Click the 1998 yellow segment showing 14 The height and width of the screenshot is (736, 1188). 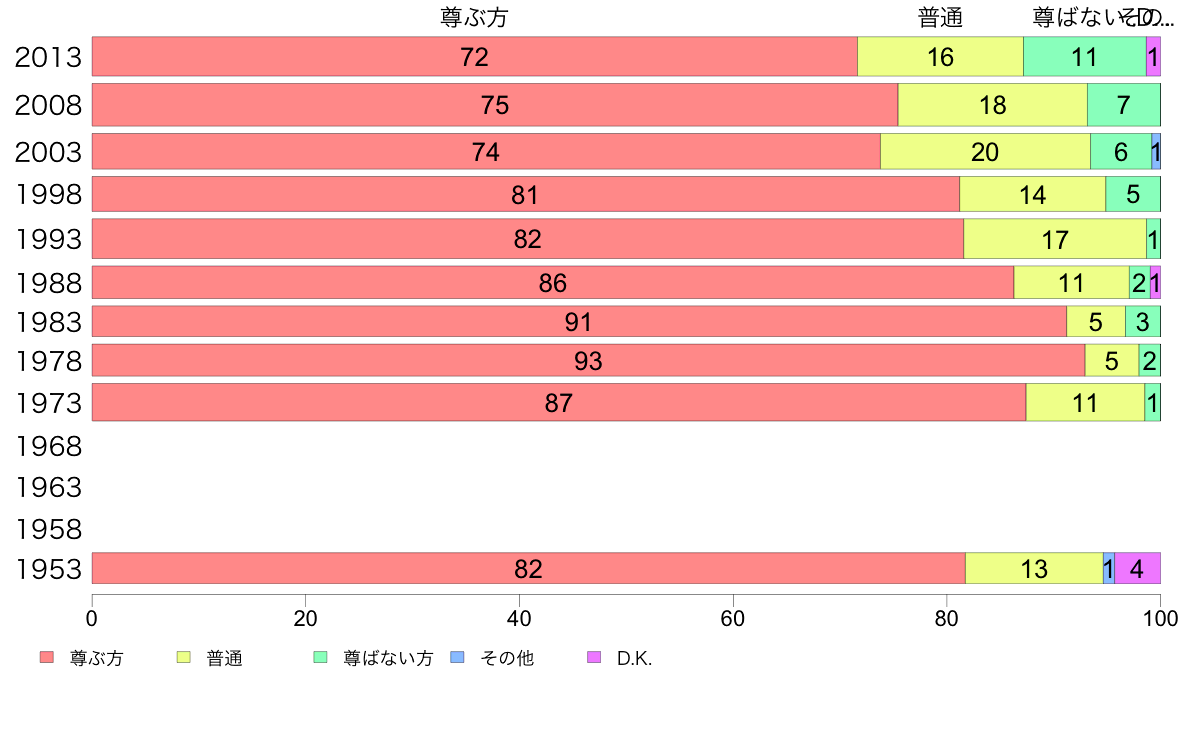1033,194
